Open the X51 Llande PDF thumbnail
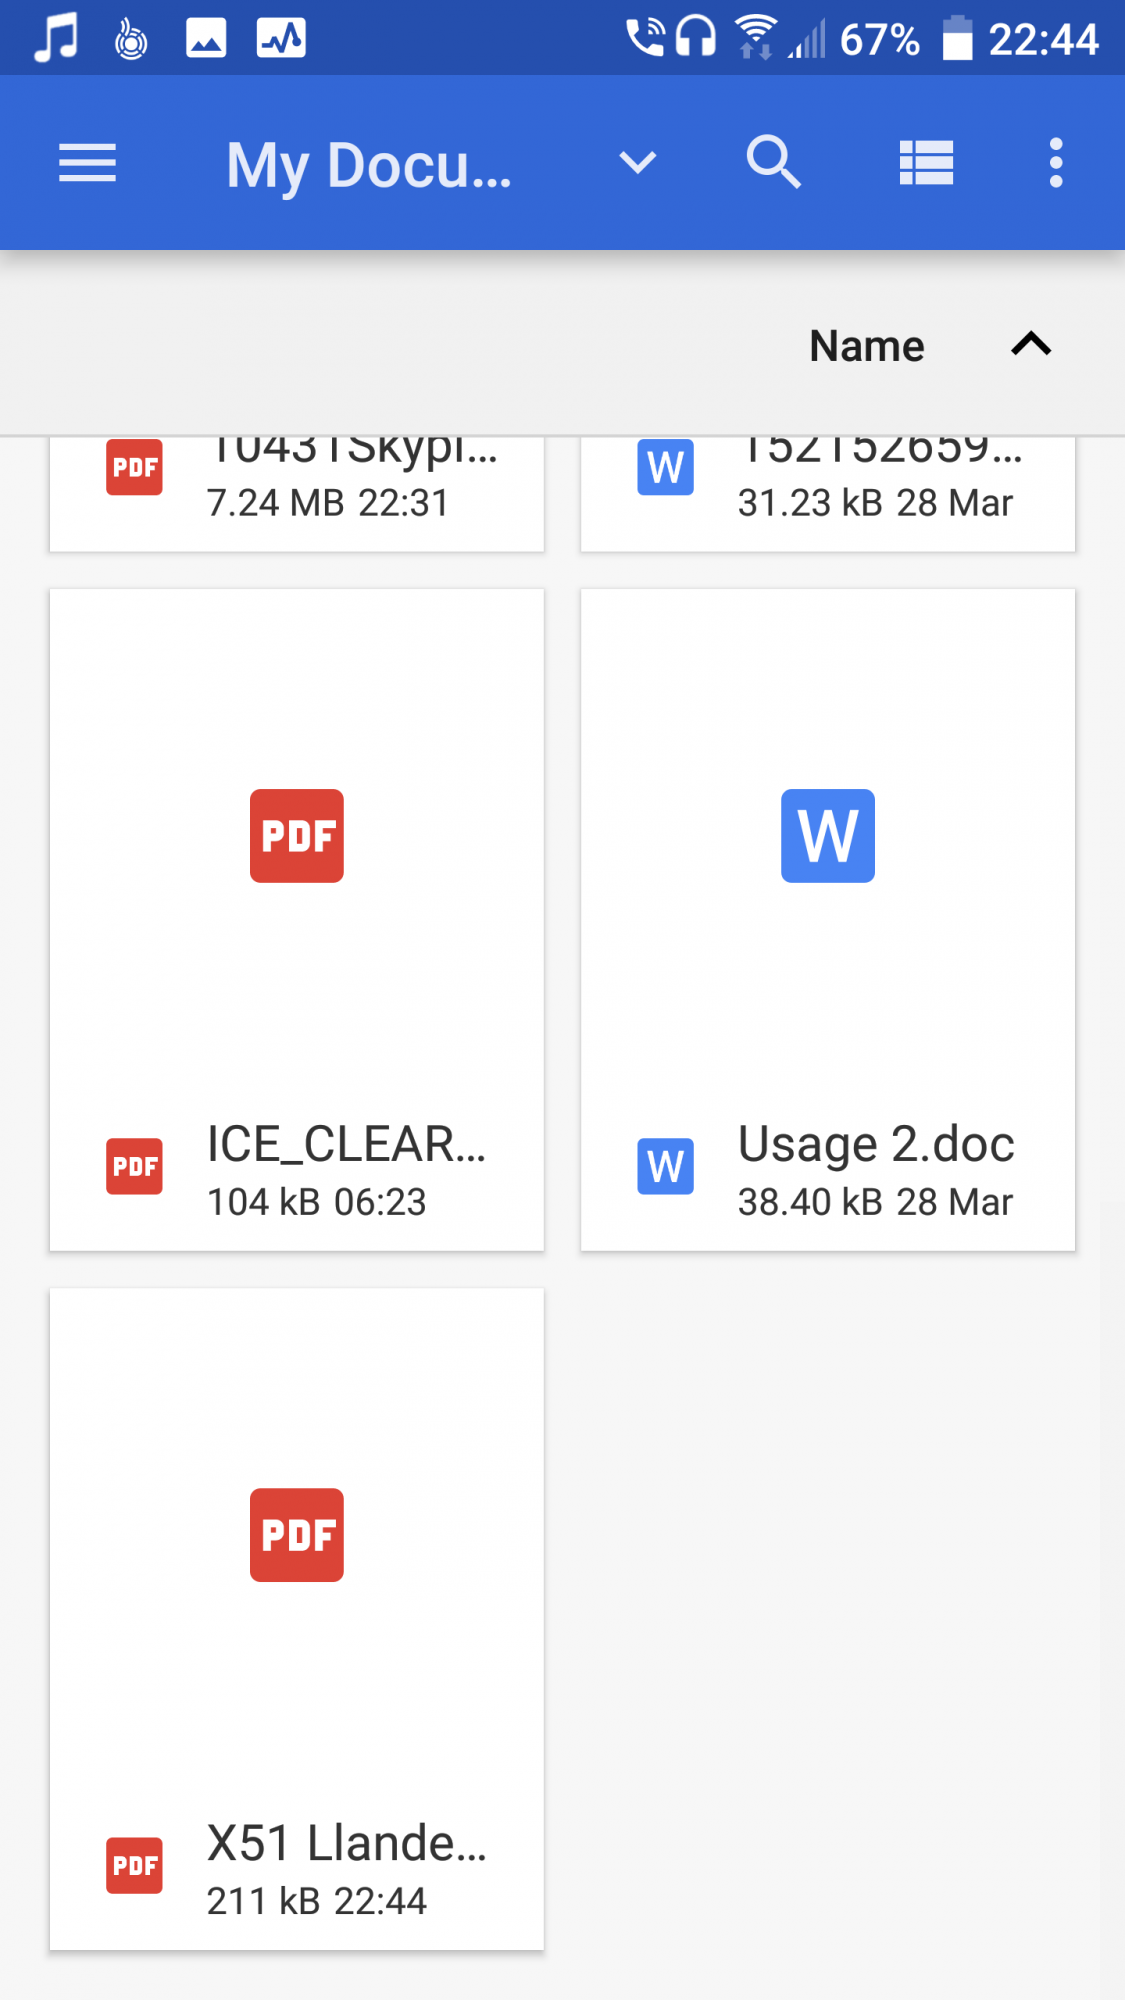This screenshot has width=1125, height=2000. click(x=297, y=1535)
